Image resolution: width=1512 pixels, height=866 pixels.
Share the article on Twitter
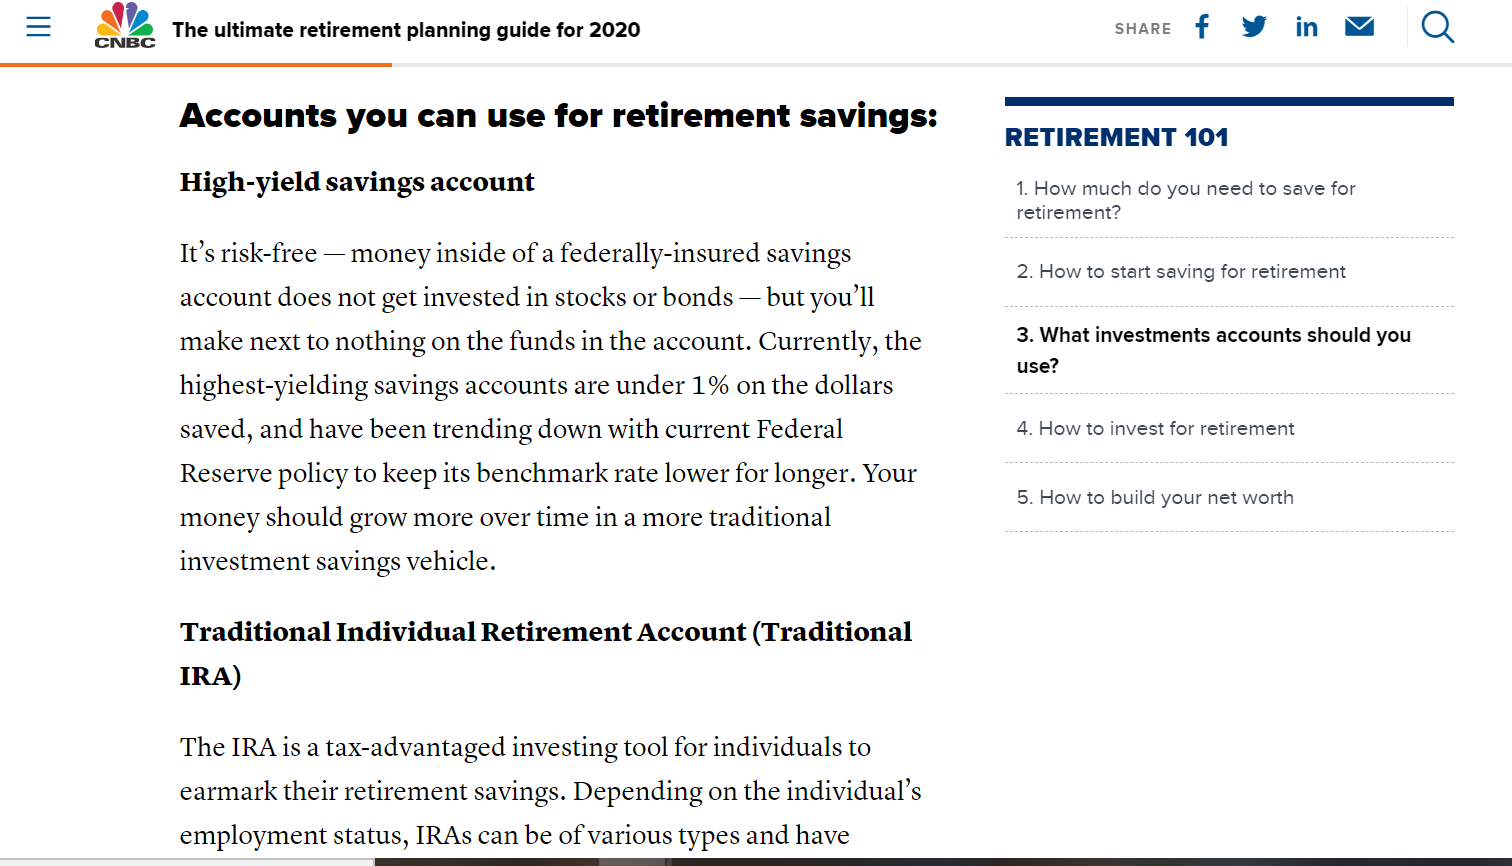pyautogui.click(x=1254, y=27)
